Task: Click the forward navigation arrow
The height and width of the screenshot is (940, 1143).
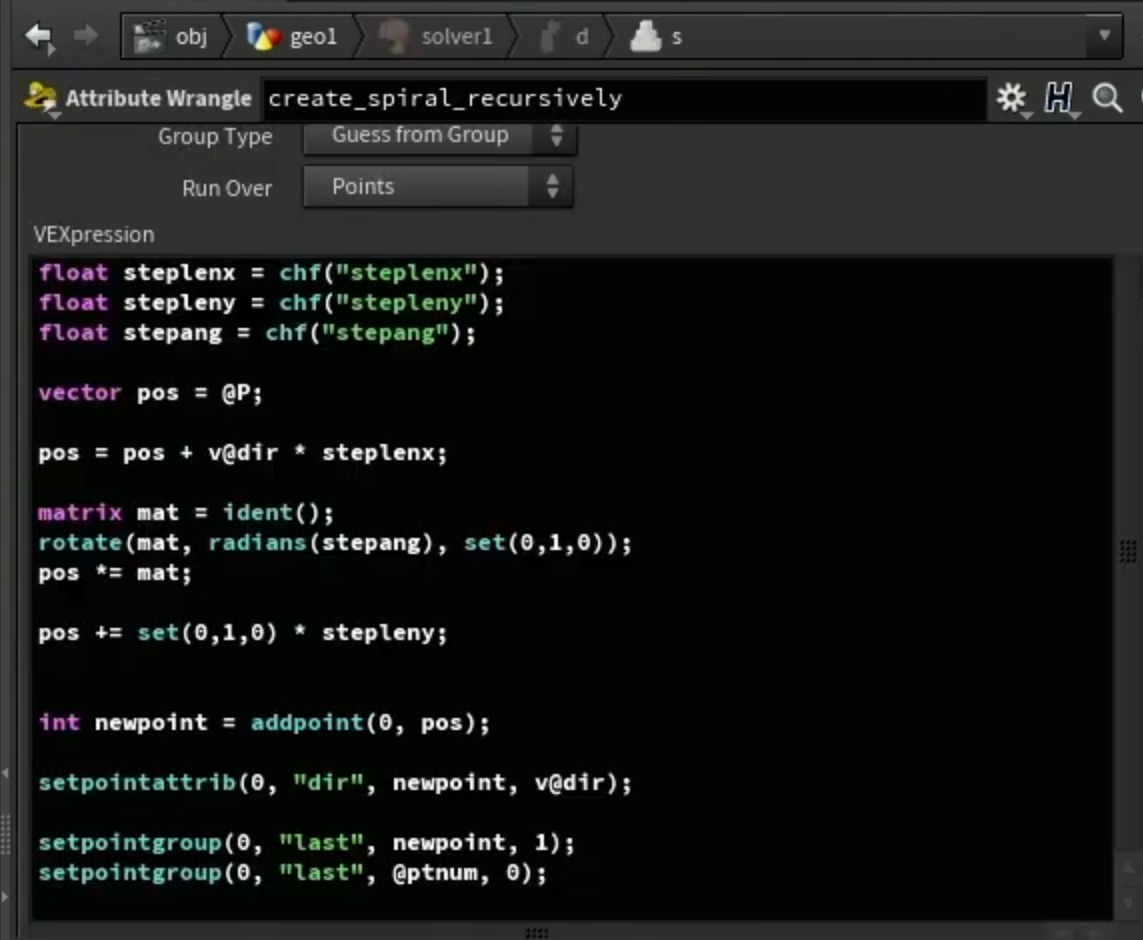Action: pos(86,35)
